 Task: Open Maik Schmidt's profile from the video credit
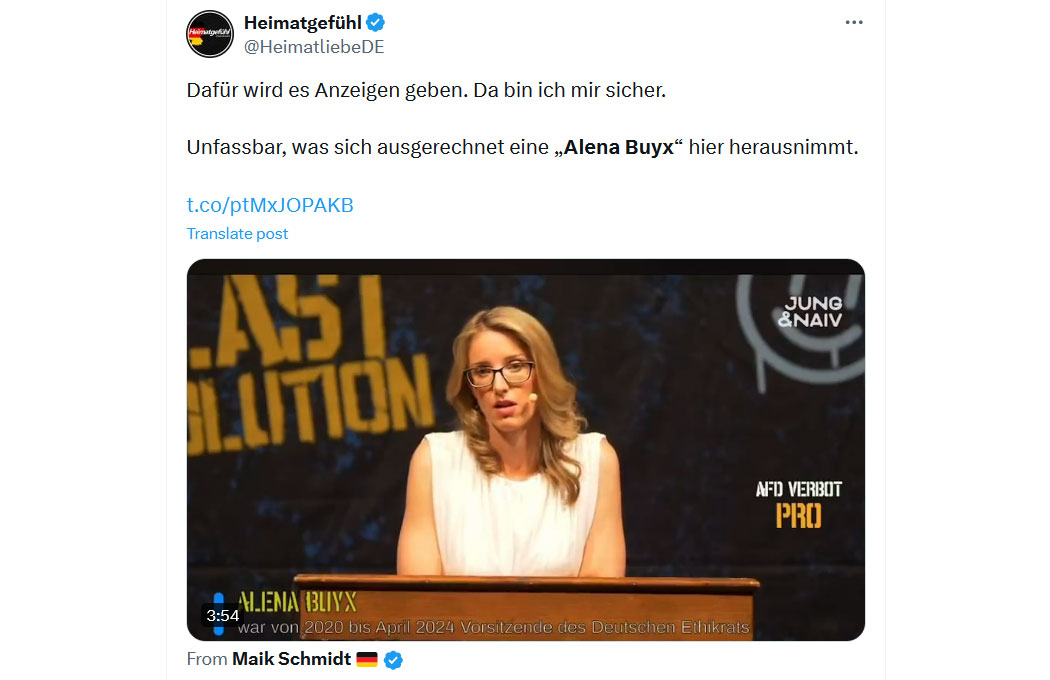(291, 659)
